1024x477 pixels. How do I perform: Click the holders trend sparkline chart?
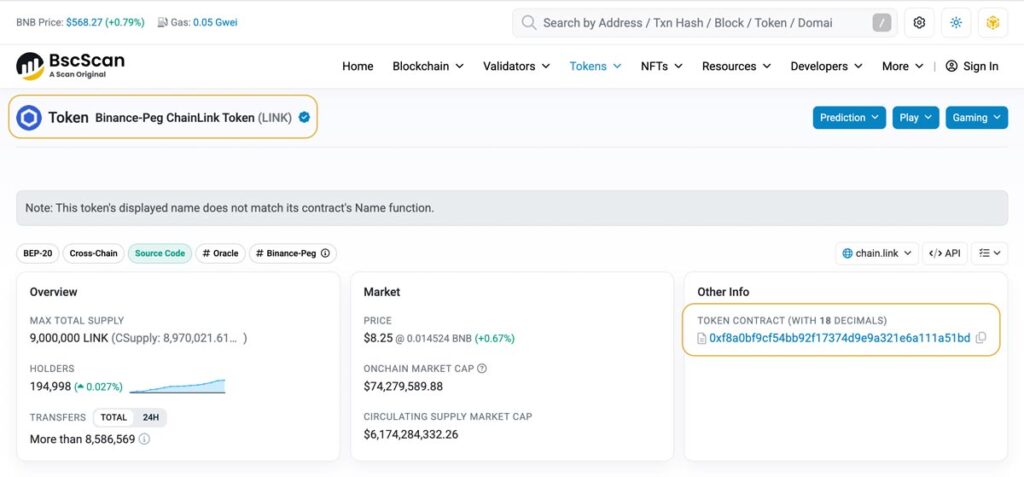(x=178, y=386)
